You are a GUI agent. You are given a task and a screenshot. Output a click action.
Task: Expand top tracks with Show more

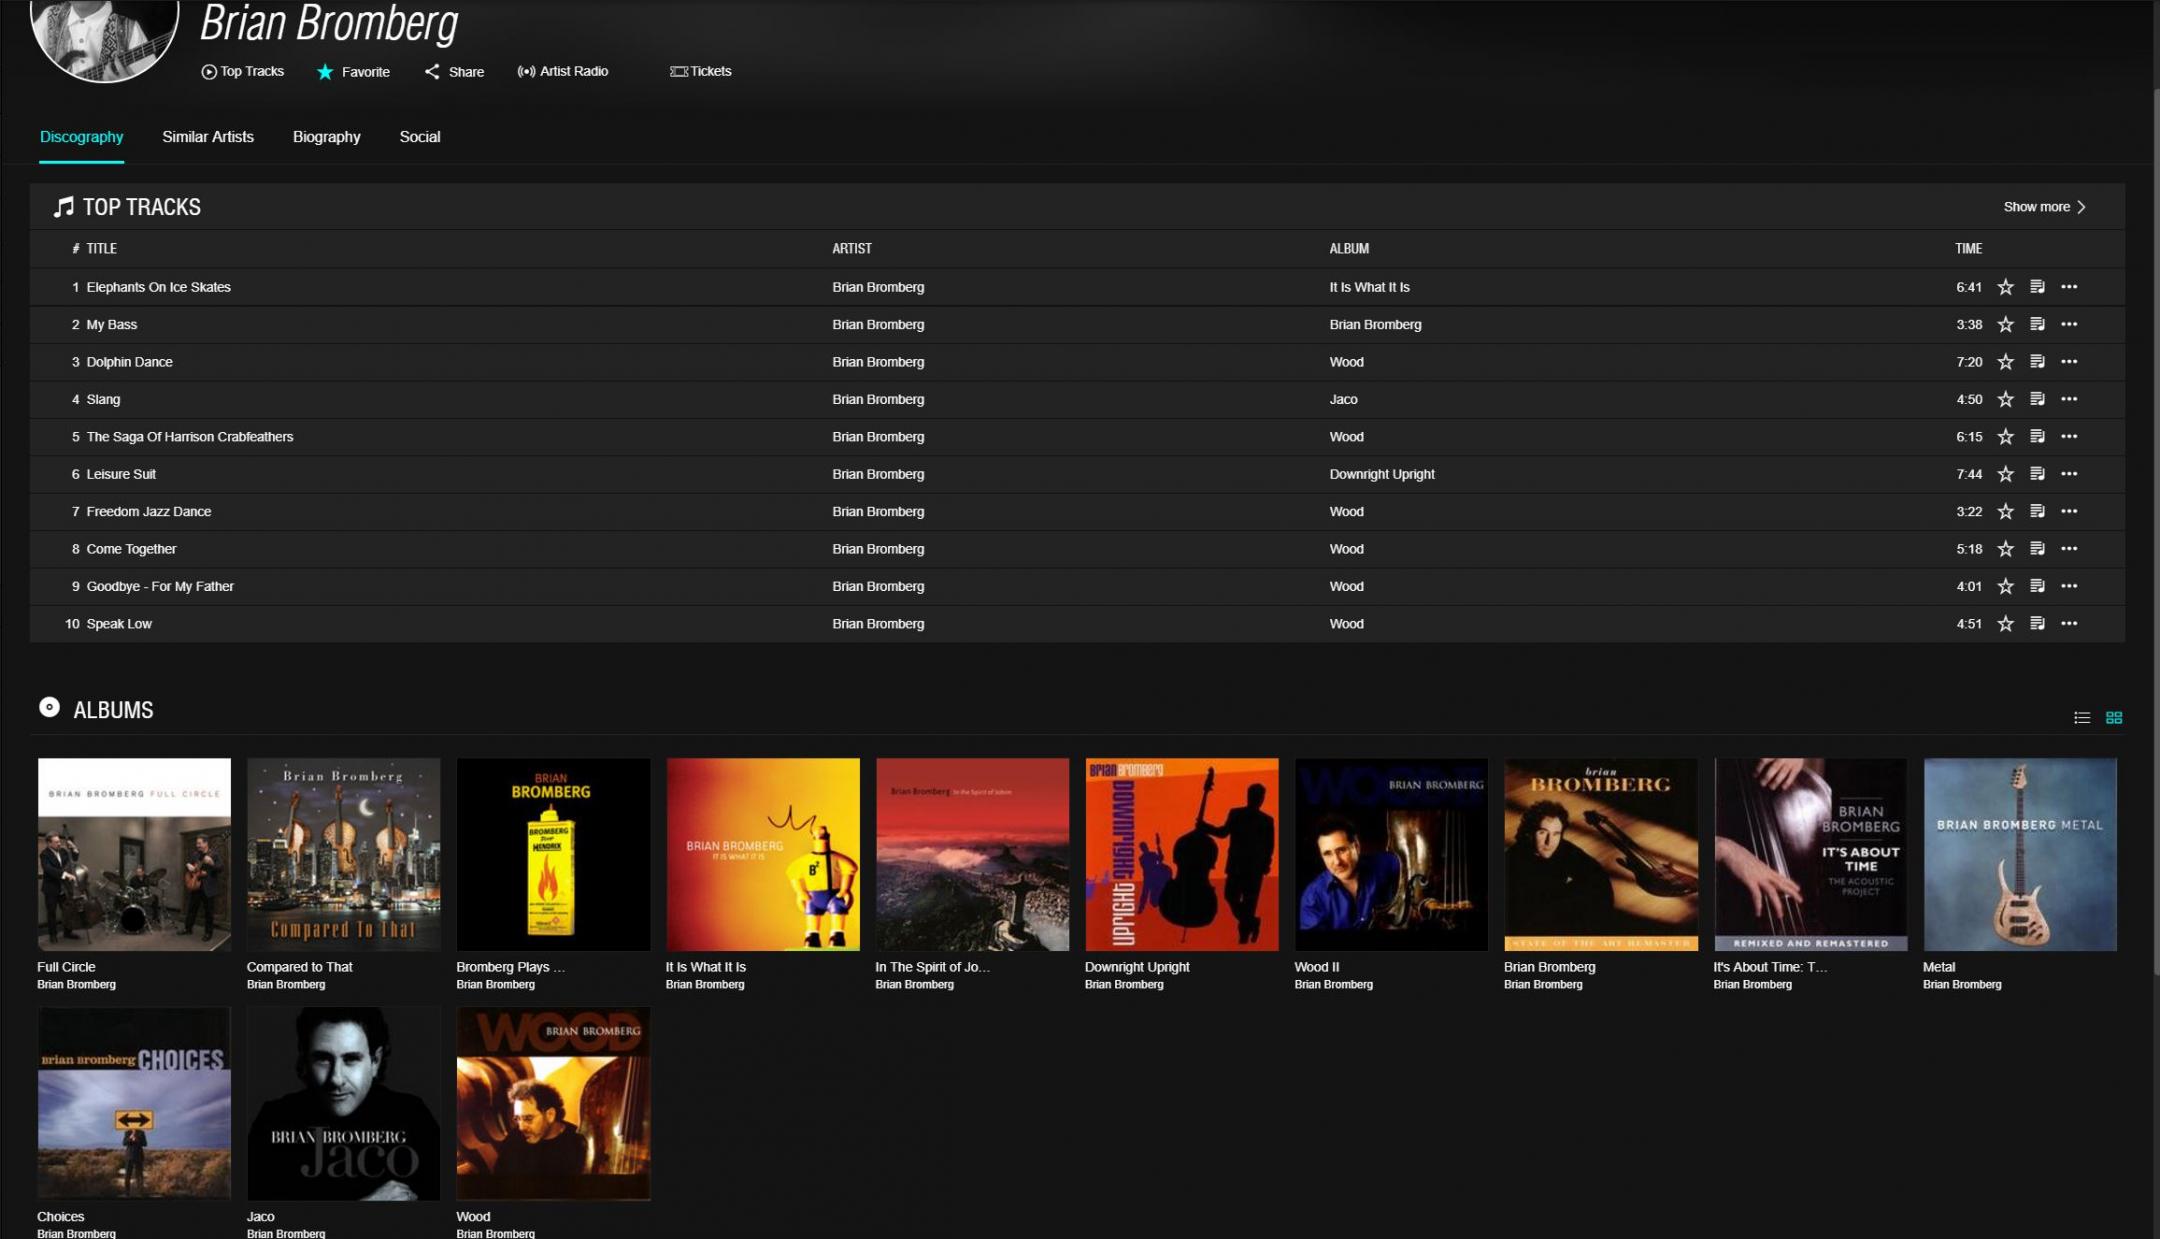coord(2044,207)
